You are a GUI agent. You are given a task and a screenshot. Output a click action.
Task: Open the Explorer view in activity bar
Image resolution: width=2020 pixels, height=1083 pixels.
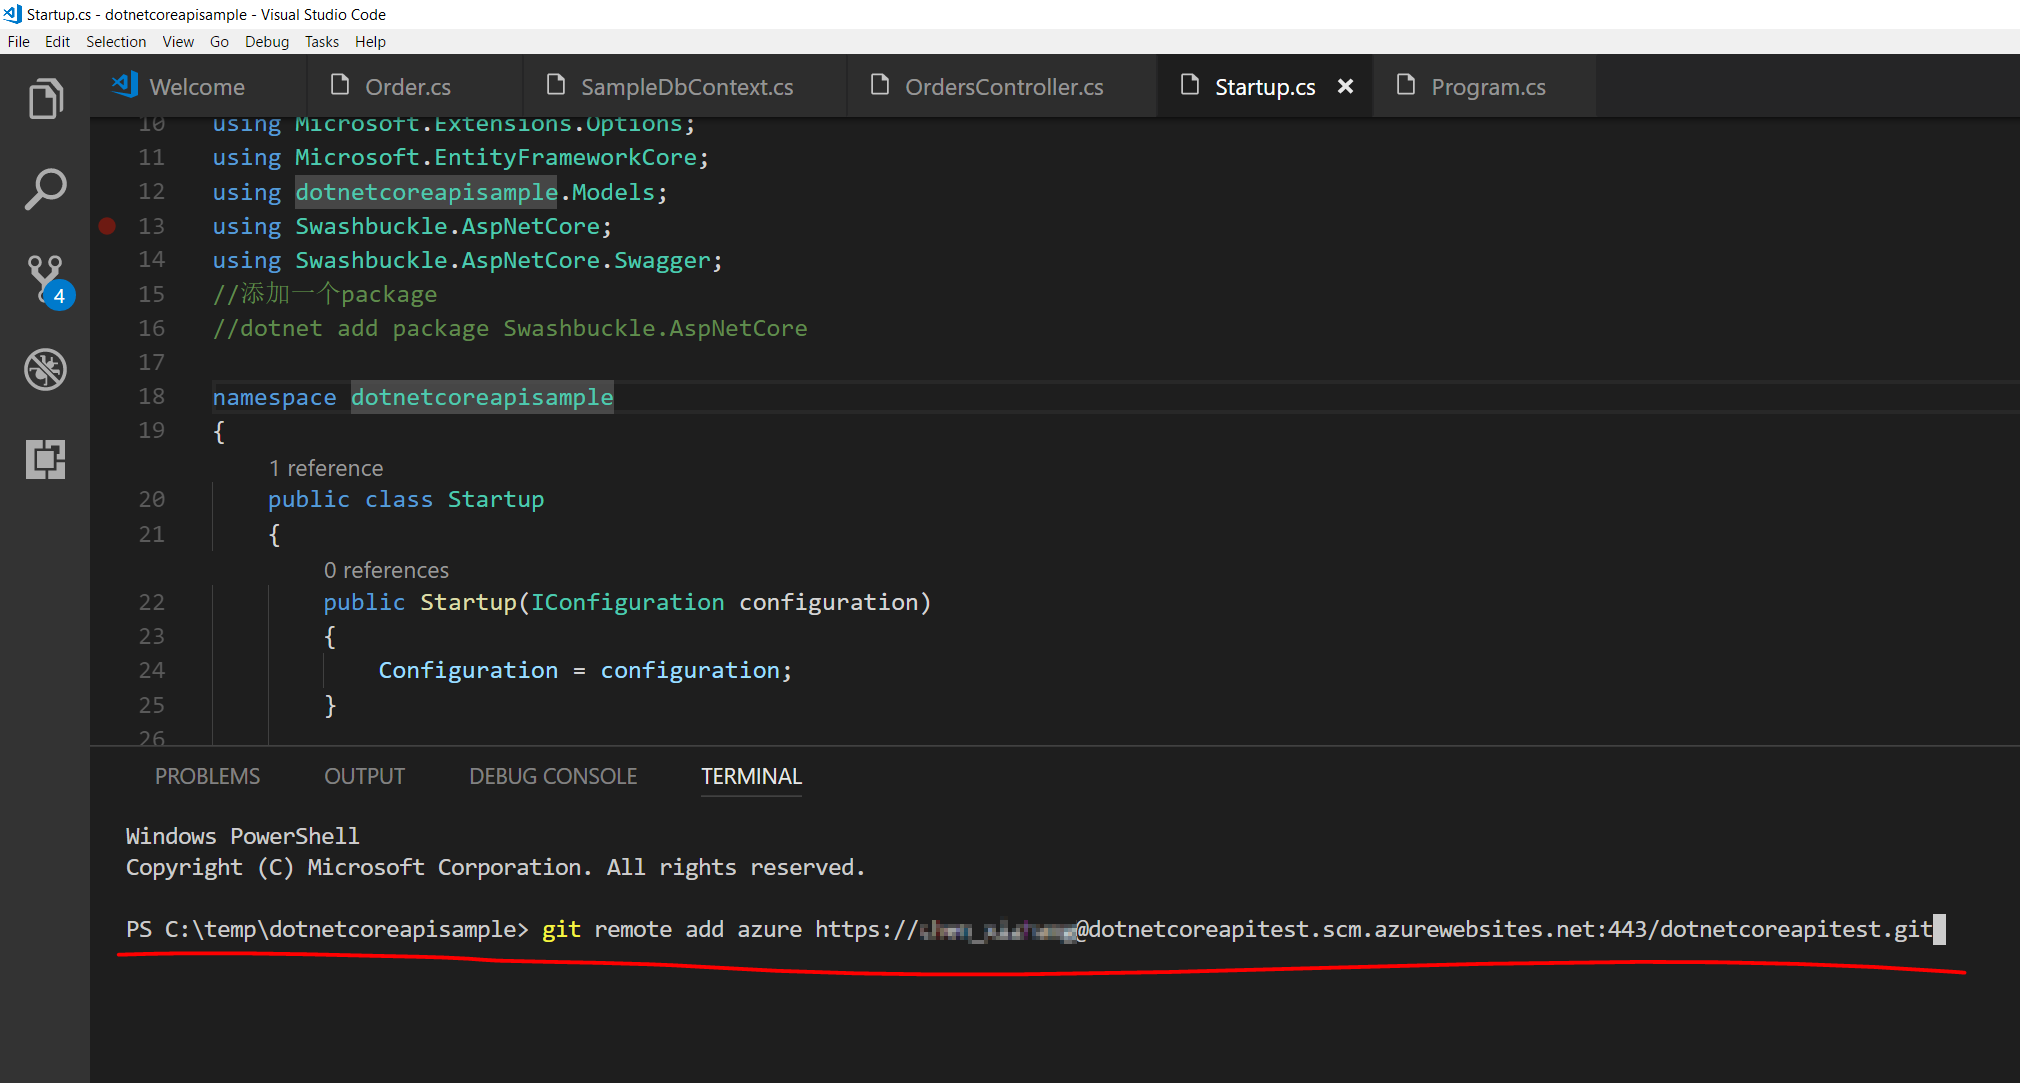(x=45, y=99)
